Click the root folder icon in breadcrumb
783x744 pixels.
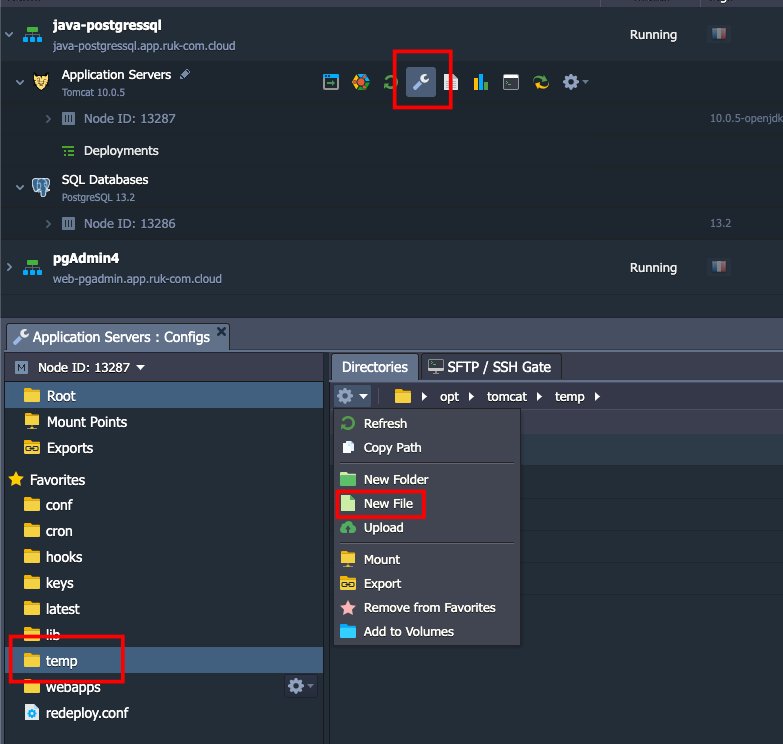pos(402,396)
